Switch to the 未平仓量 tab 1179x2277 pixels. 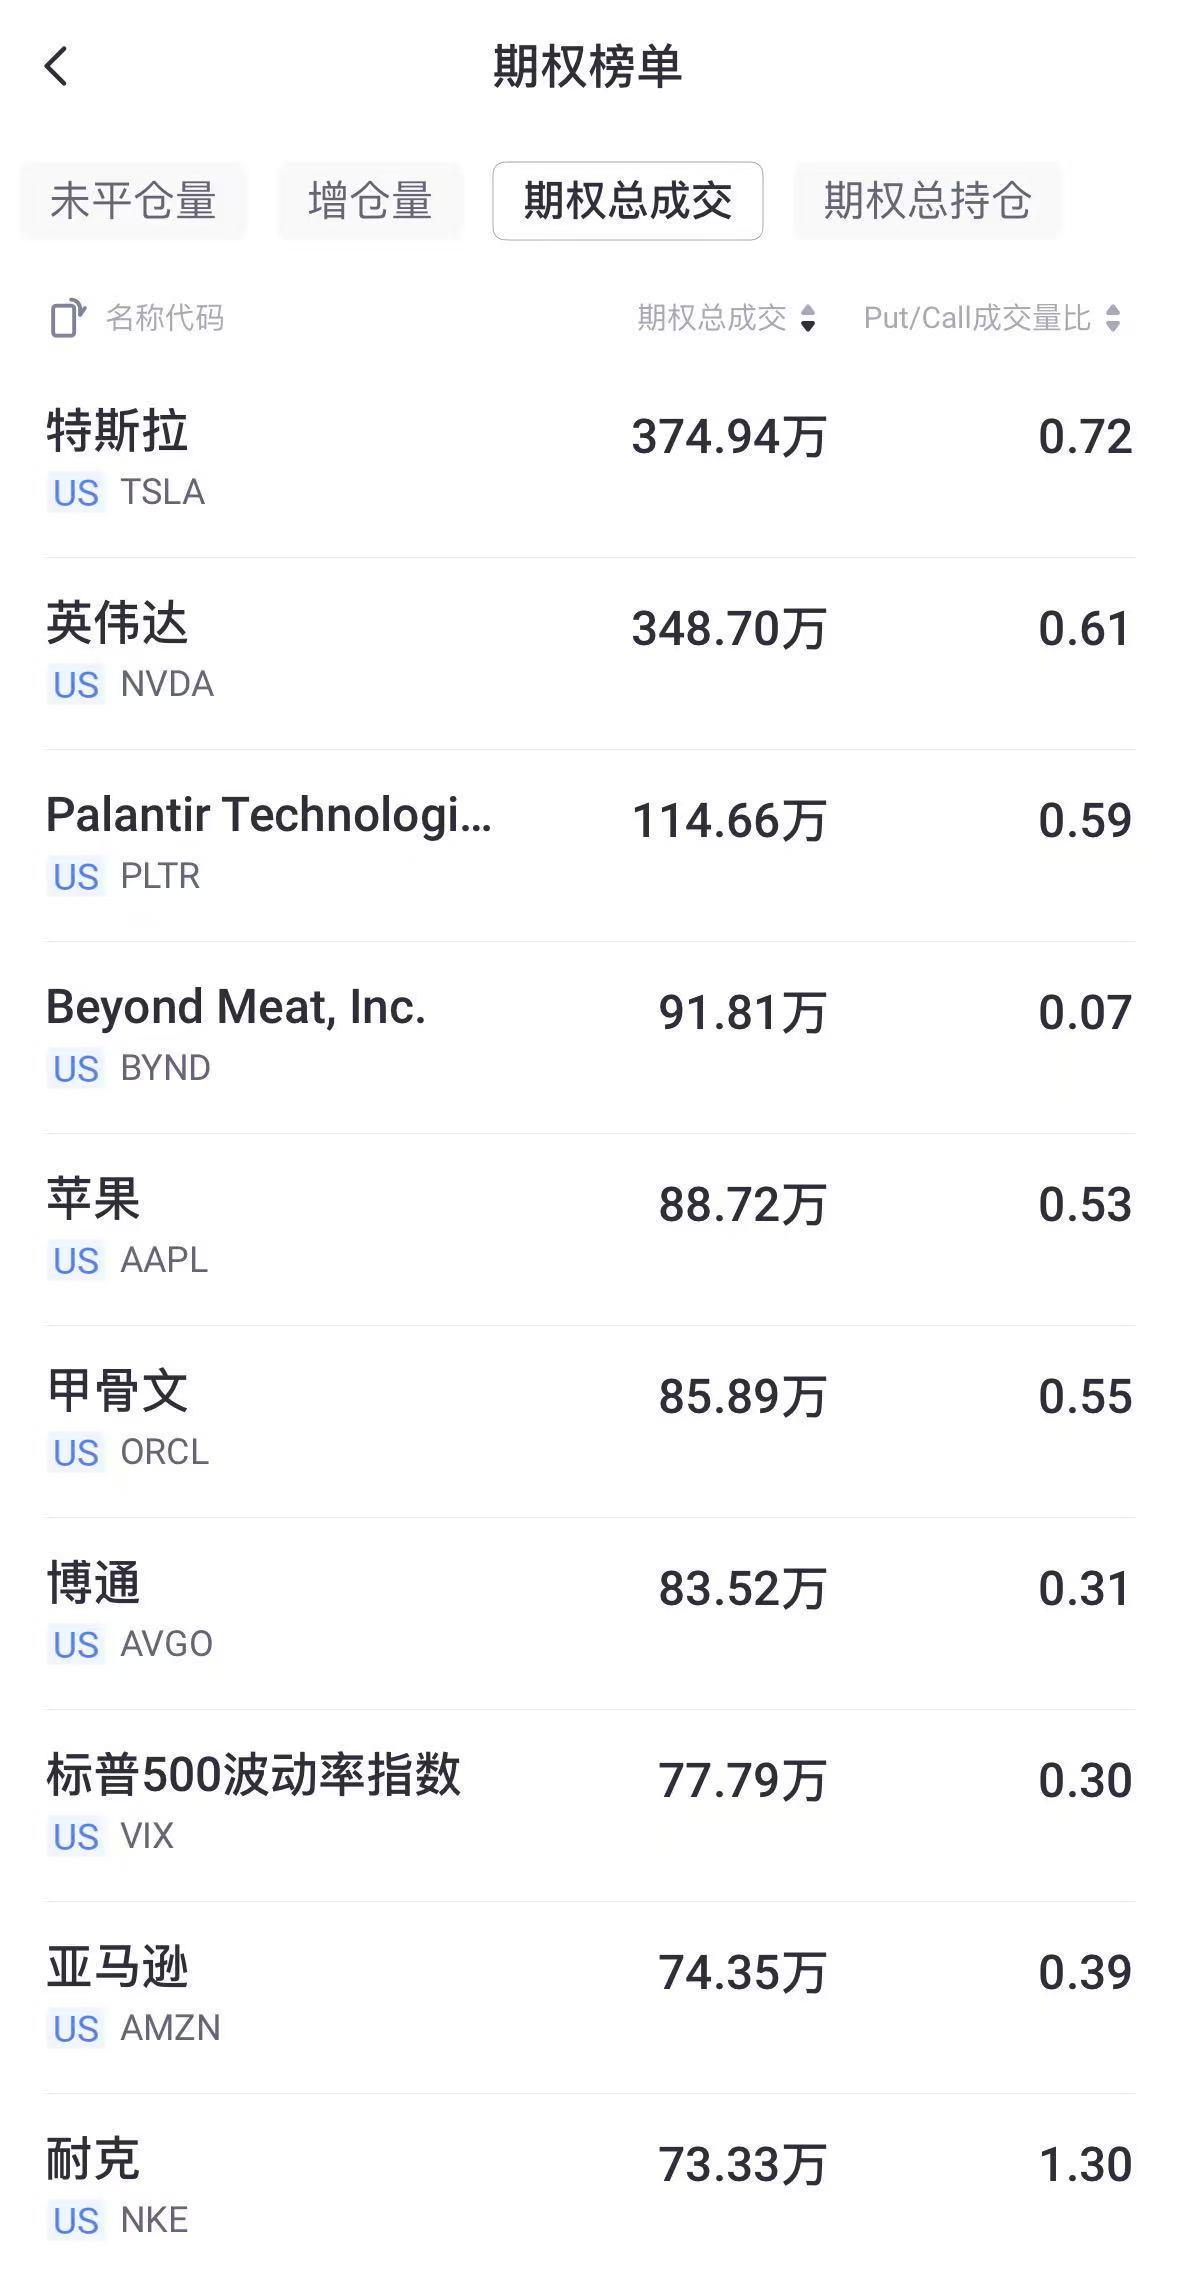pos(133,201)
